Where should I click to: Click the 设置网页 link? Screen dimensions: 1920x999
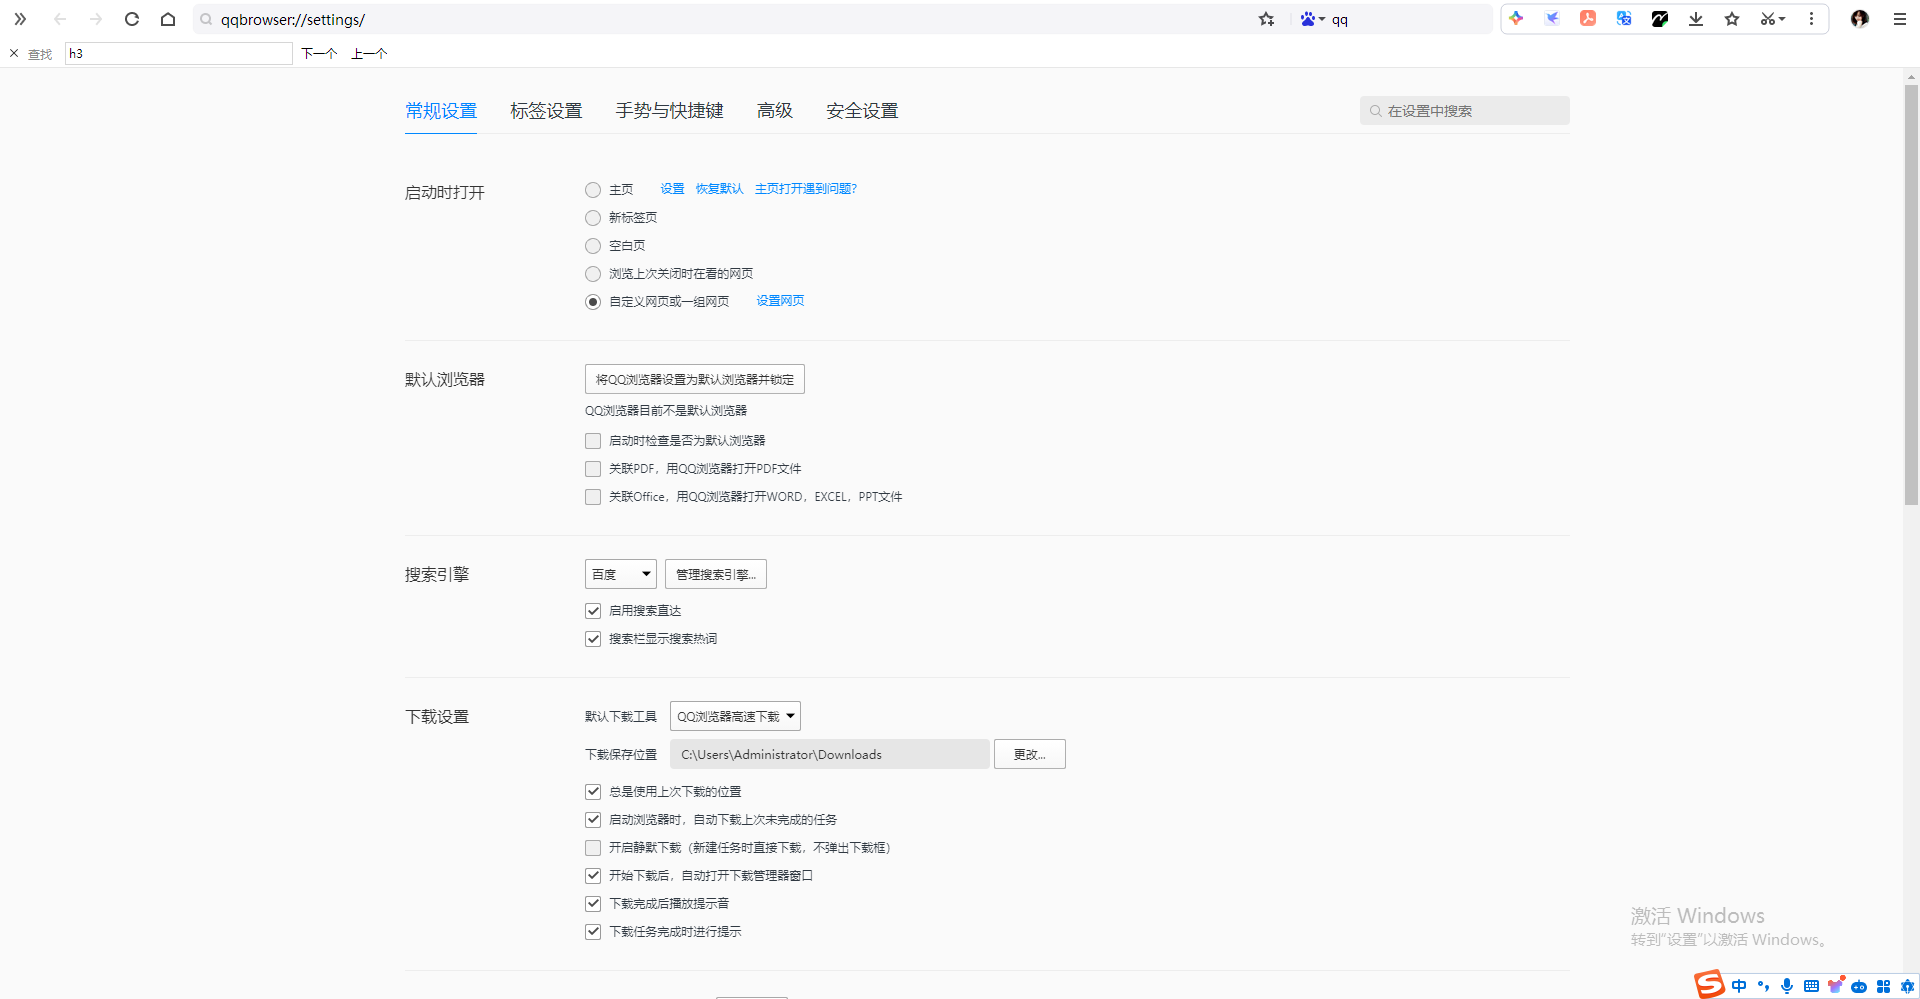(780, 301)
